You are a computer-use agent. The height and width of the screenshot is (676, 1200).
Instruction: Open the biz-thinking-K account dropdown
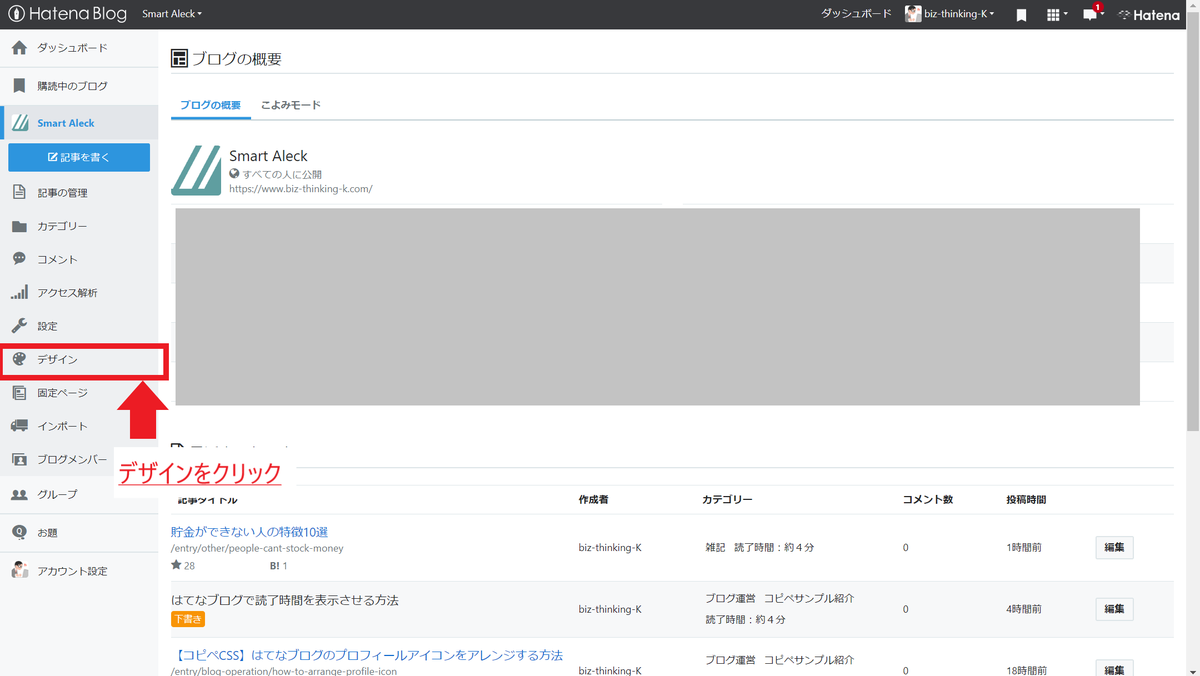point(950,14)
